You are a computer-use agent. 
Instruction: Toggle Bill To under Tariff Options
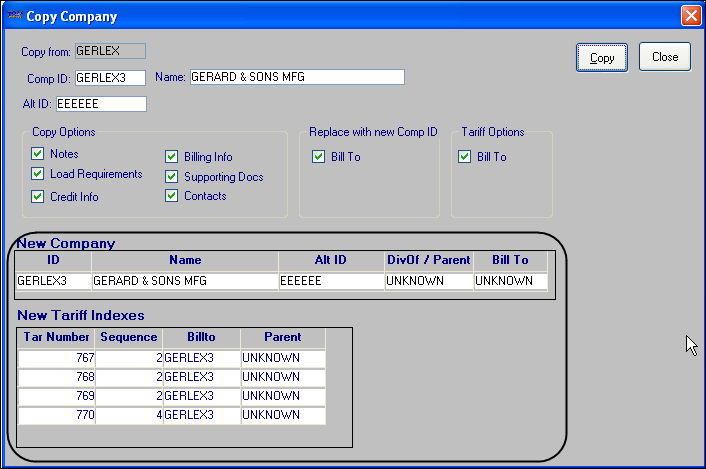coord(464,156)
